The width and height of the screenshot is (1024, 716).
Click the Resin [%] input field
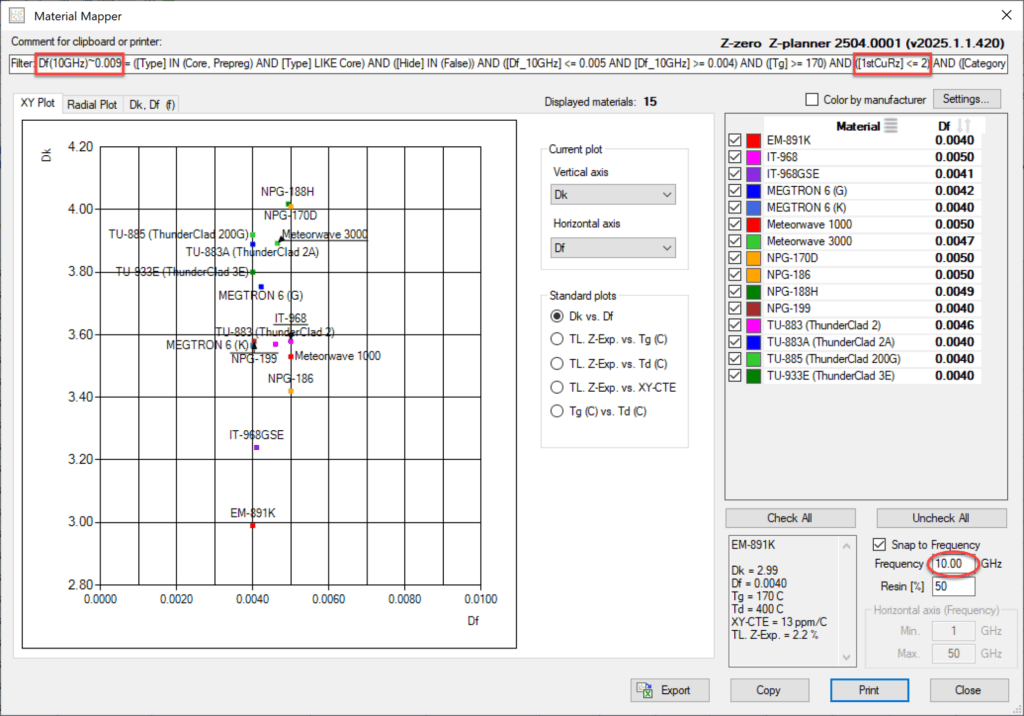(x=952, y=587)
